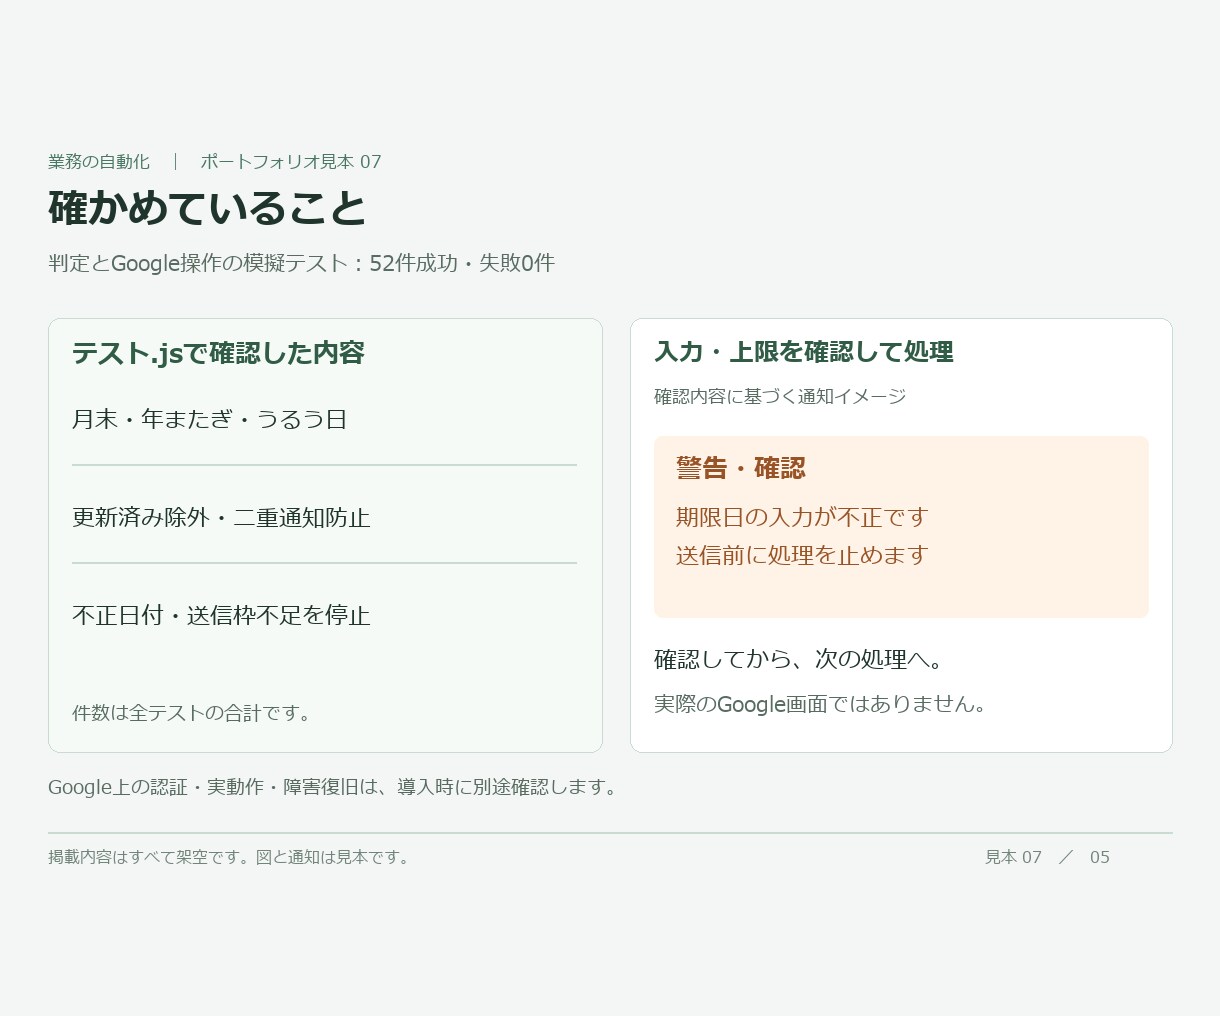
Task: Select the breadcrumb text 業務の自動化
Action: [x=99, y=162]
